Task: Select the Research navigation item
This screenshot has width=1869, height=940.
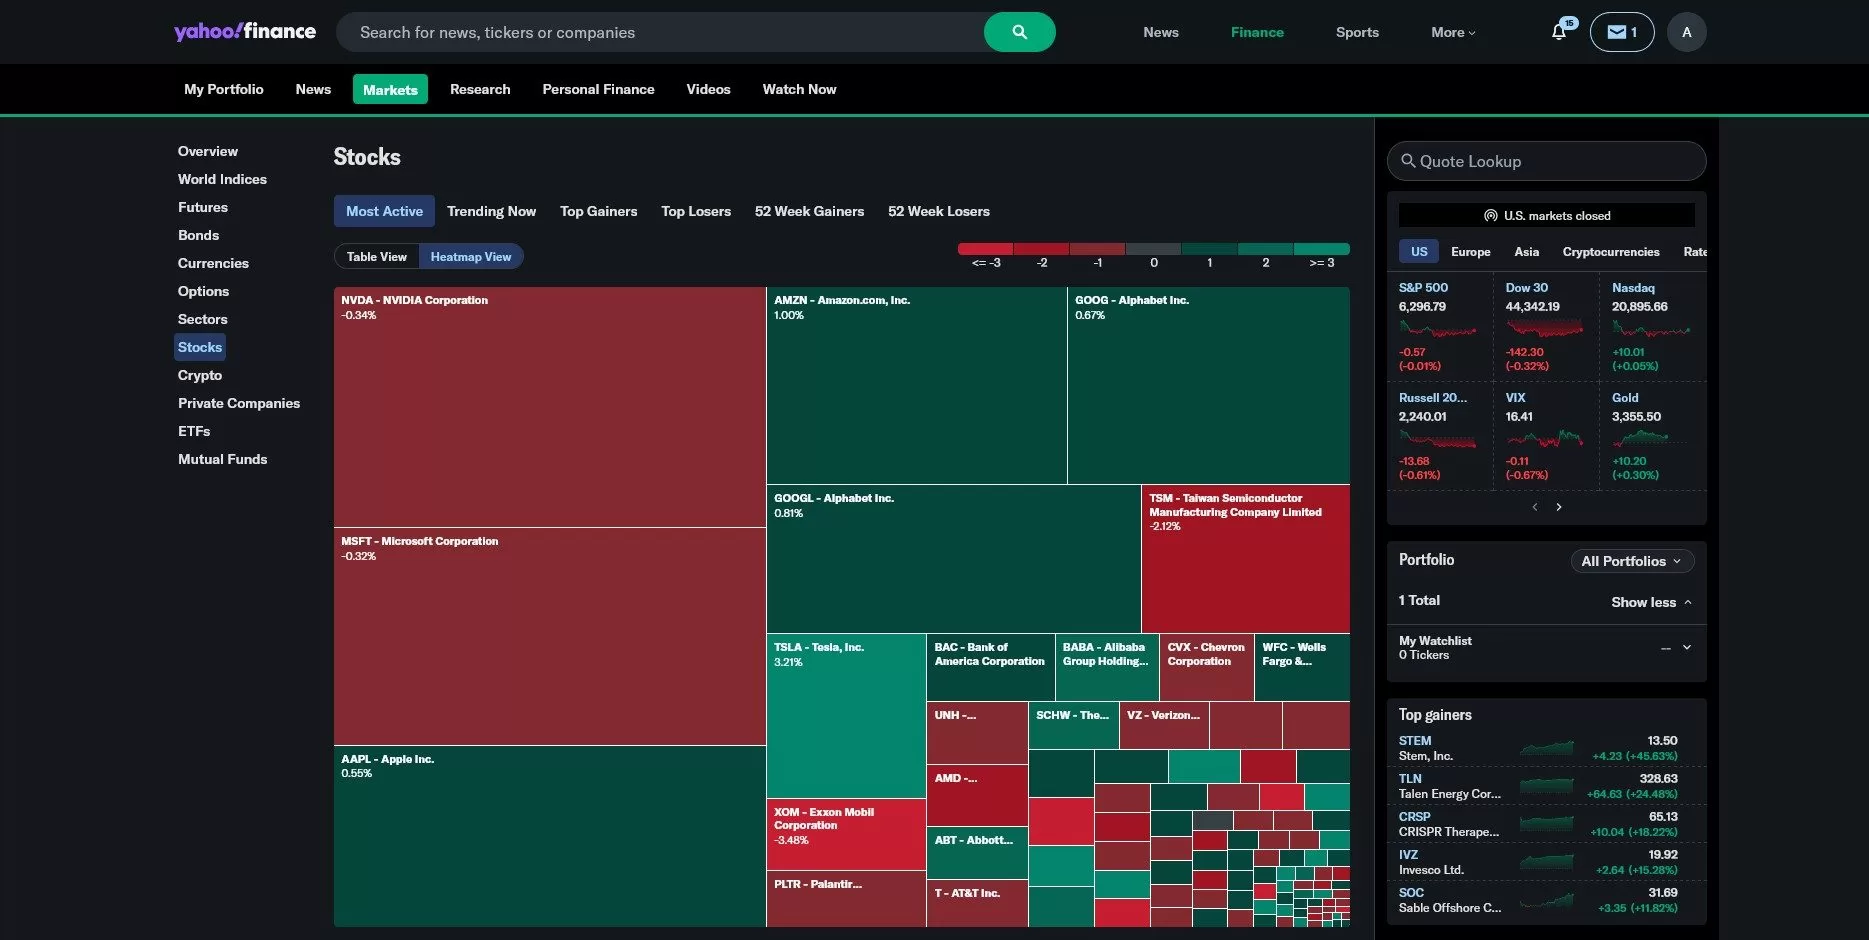Action: point(480,89)
